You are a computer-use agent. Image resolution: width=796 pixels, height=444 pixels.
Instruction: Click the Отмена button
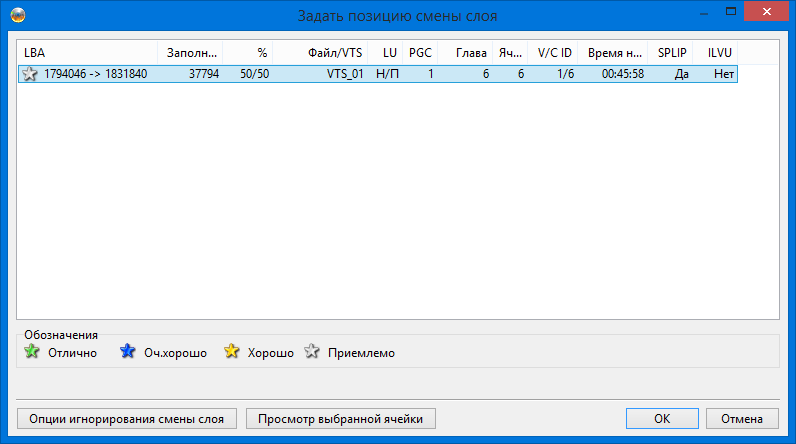[742, 419]
